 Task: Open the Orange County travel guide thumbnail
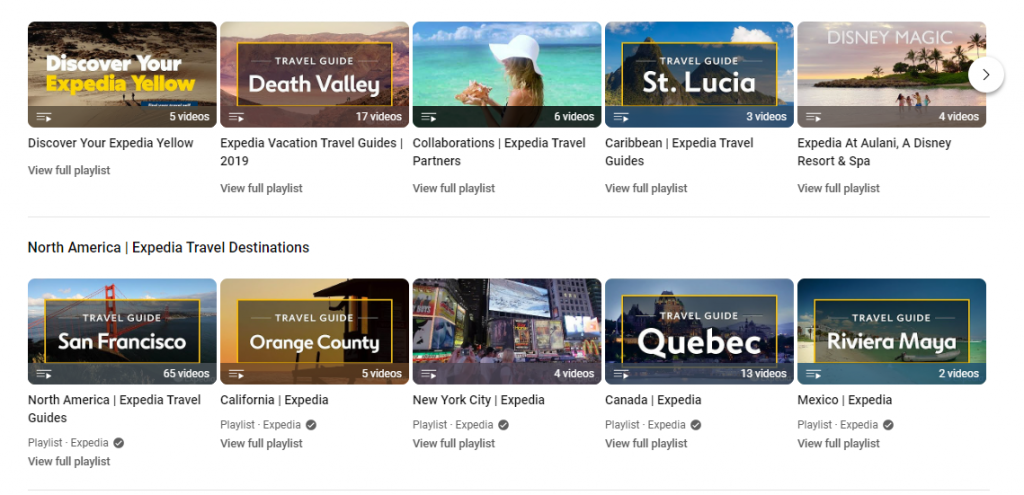click(x=314, y=331)
